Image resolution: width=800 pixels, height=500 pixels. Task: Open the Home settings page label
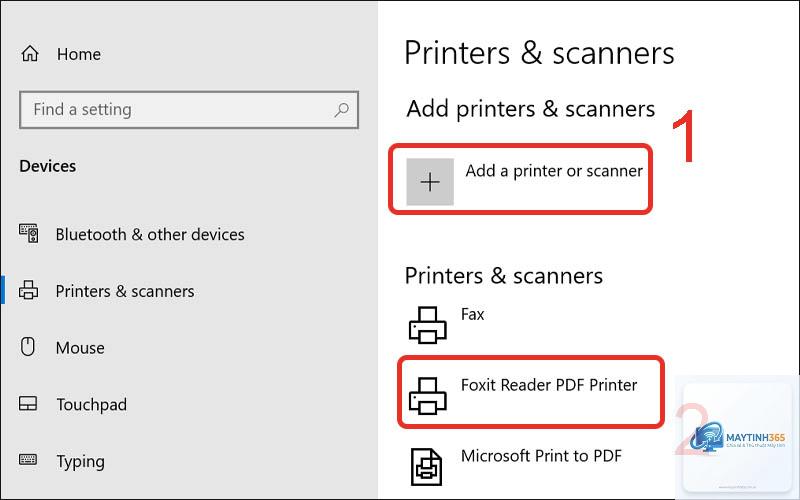[79, 54]
